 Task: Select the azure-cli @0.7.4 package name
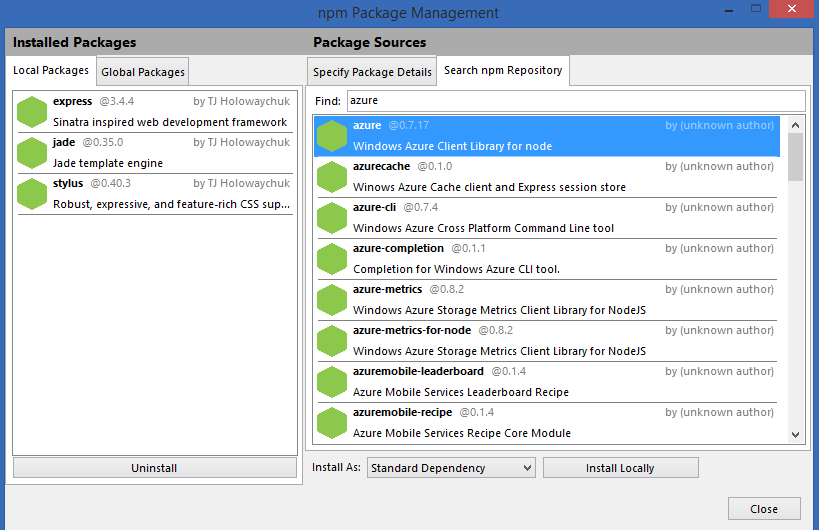[x=375, y=207]
